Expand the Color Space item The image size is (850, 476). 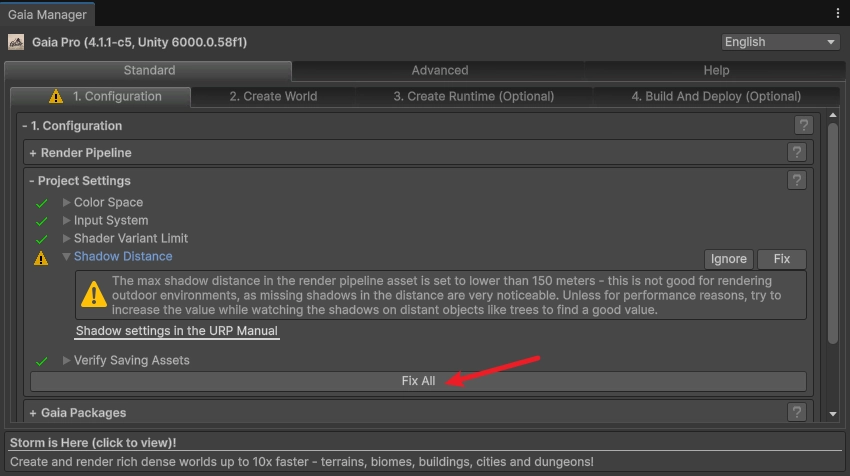66,202
